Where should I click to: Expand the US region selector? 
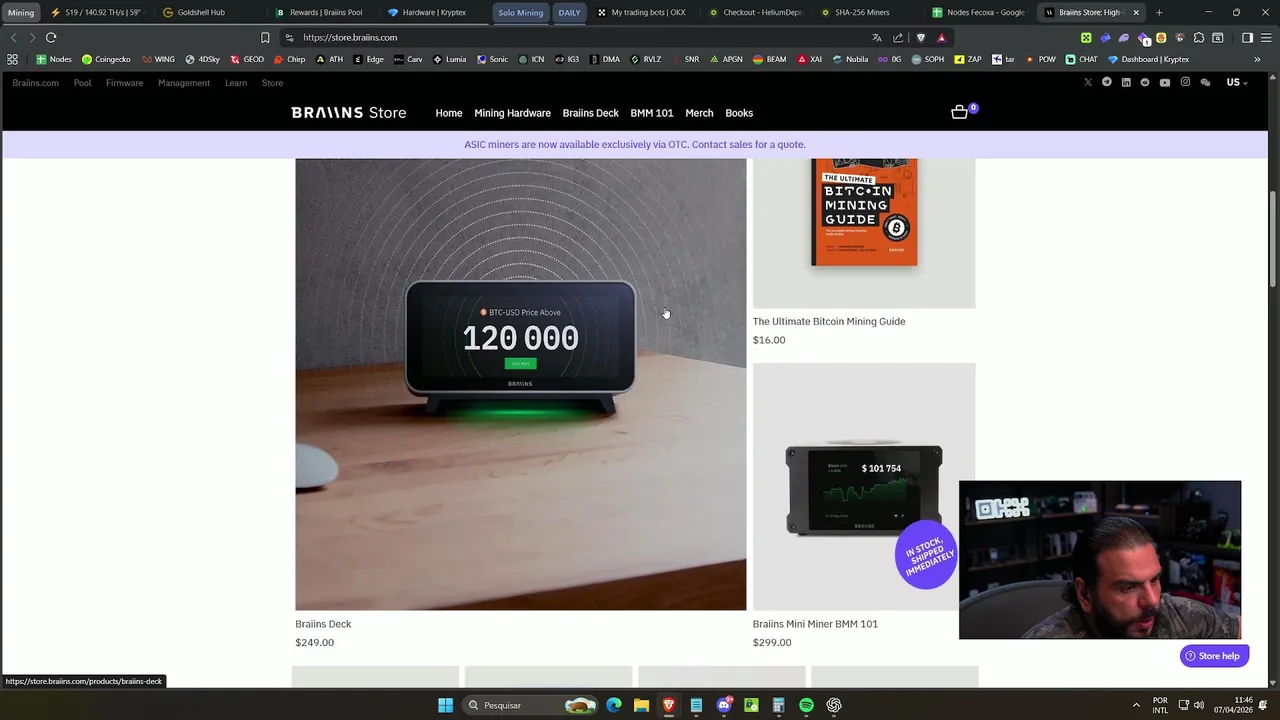[x=1237, y=82]
